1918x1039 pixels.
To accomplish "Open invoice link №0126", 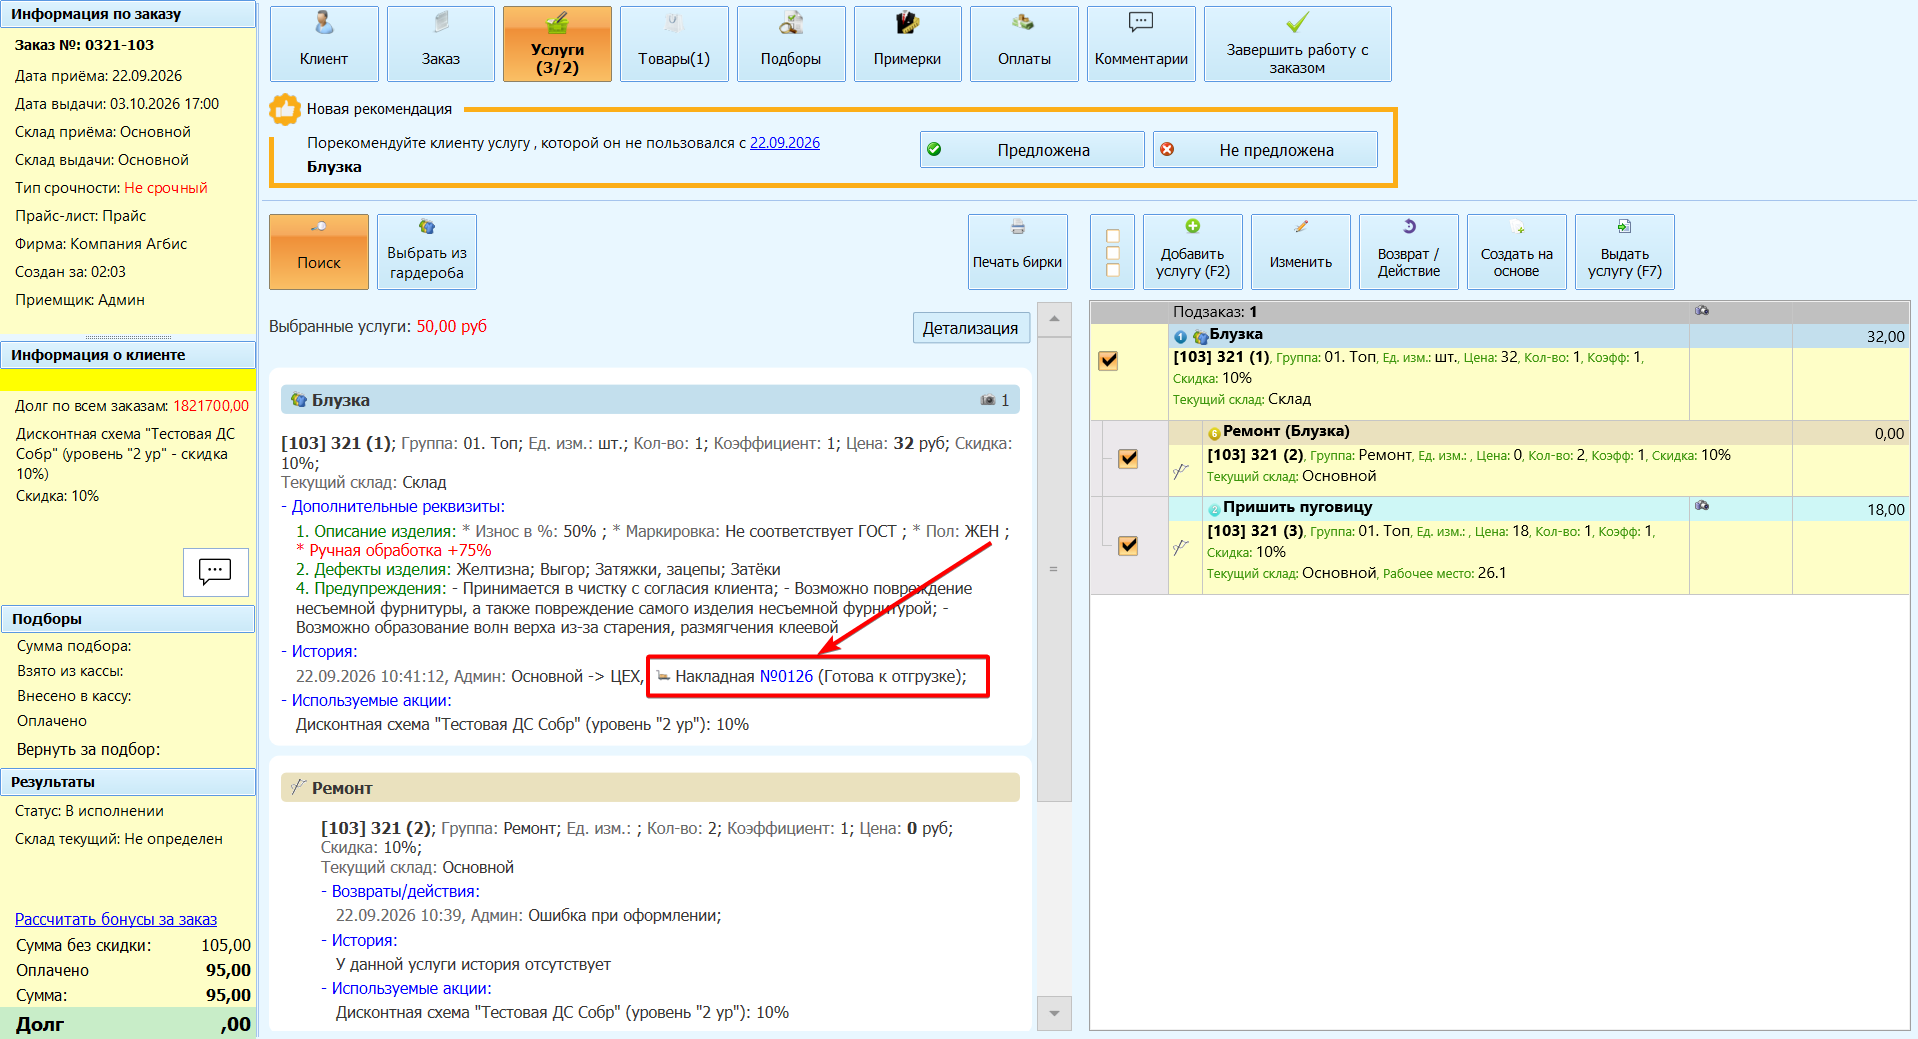I will coord(786,676).
